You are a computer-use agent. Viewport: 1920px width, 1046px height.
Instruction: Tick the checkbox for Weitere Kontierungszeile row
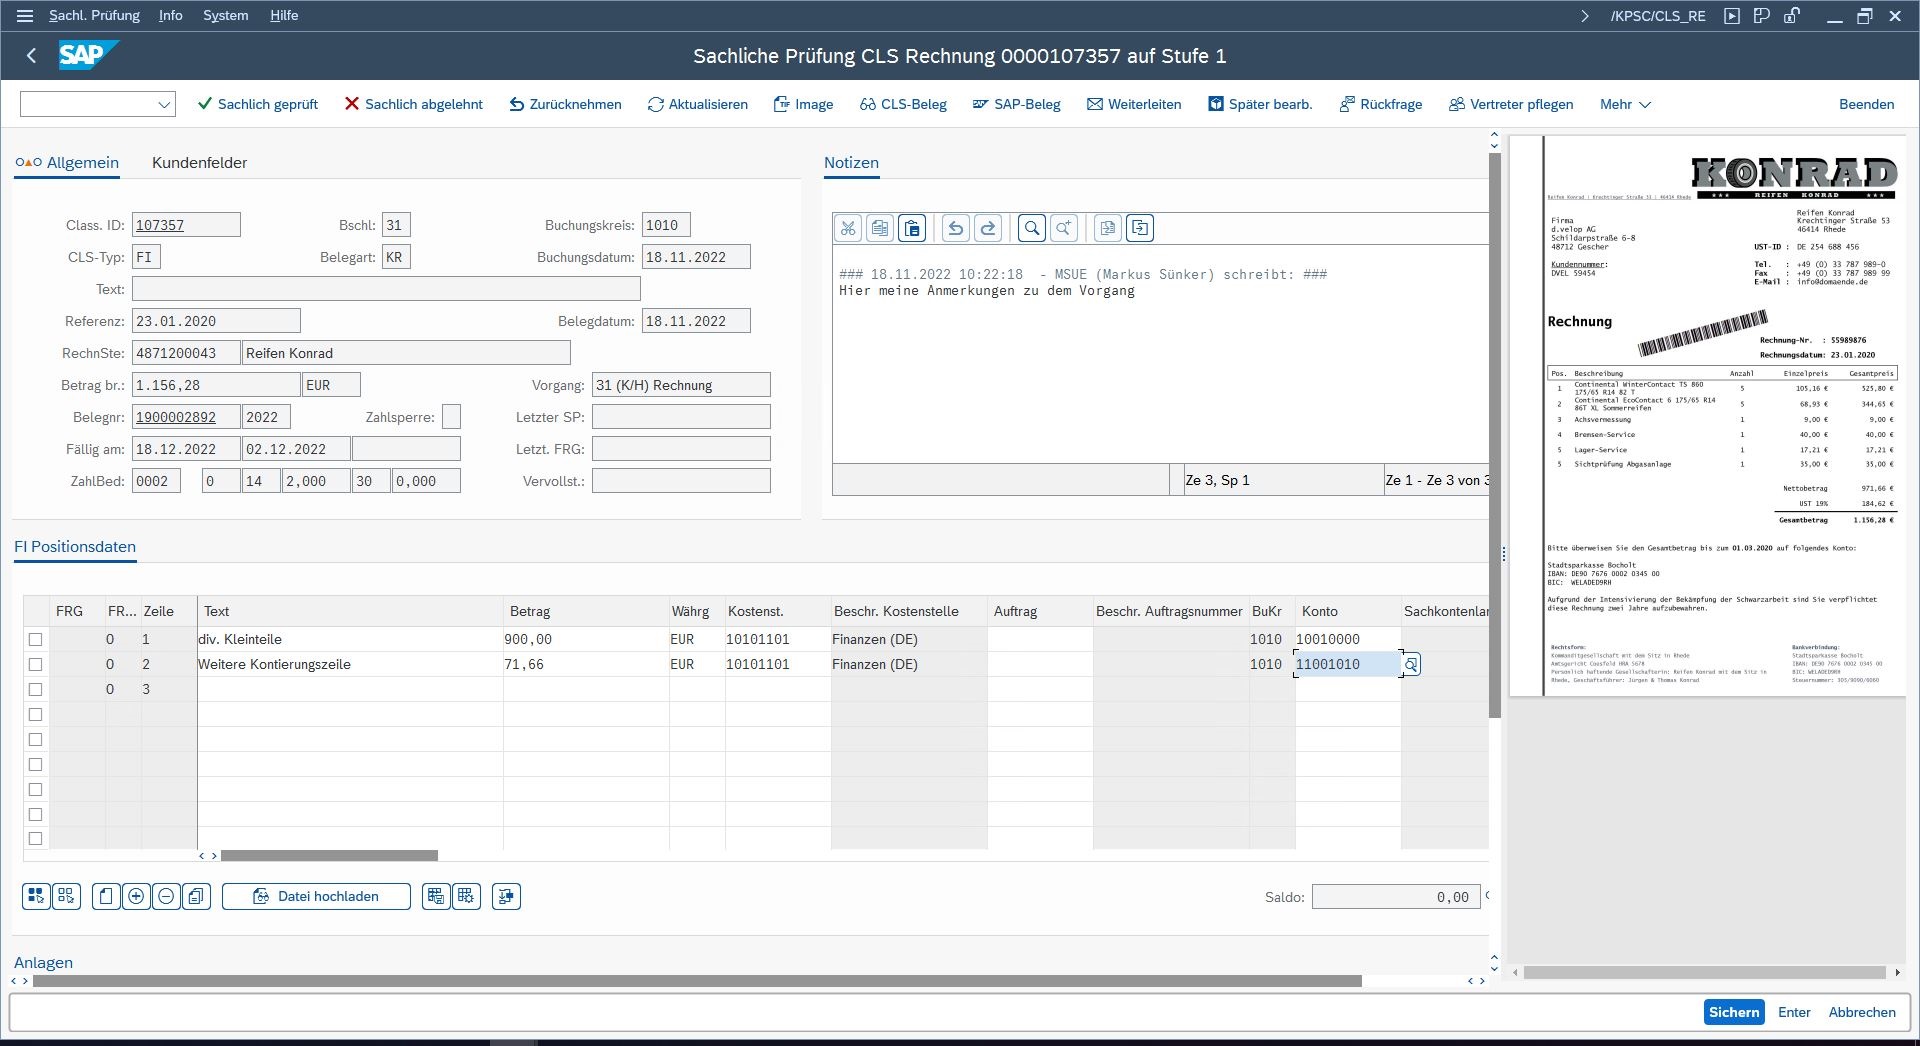click(x=36, y=664)
